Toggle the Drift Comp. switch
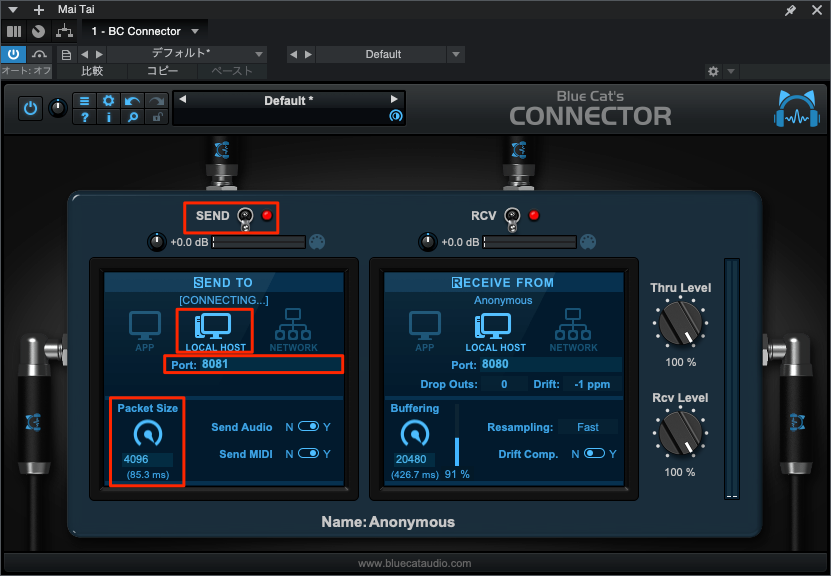 (594, 454)
